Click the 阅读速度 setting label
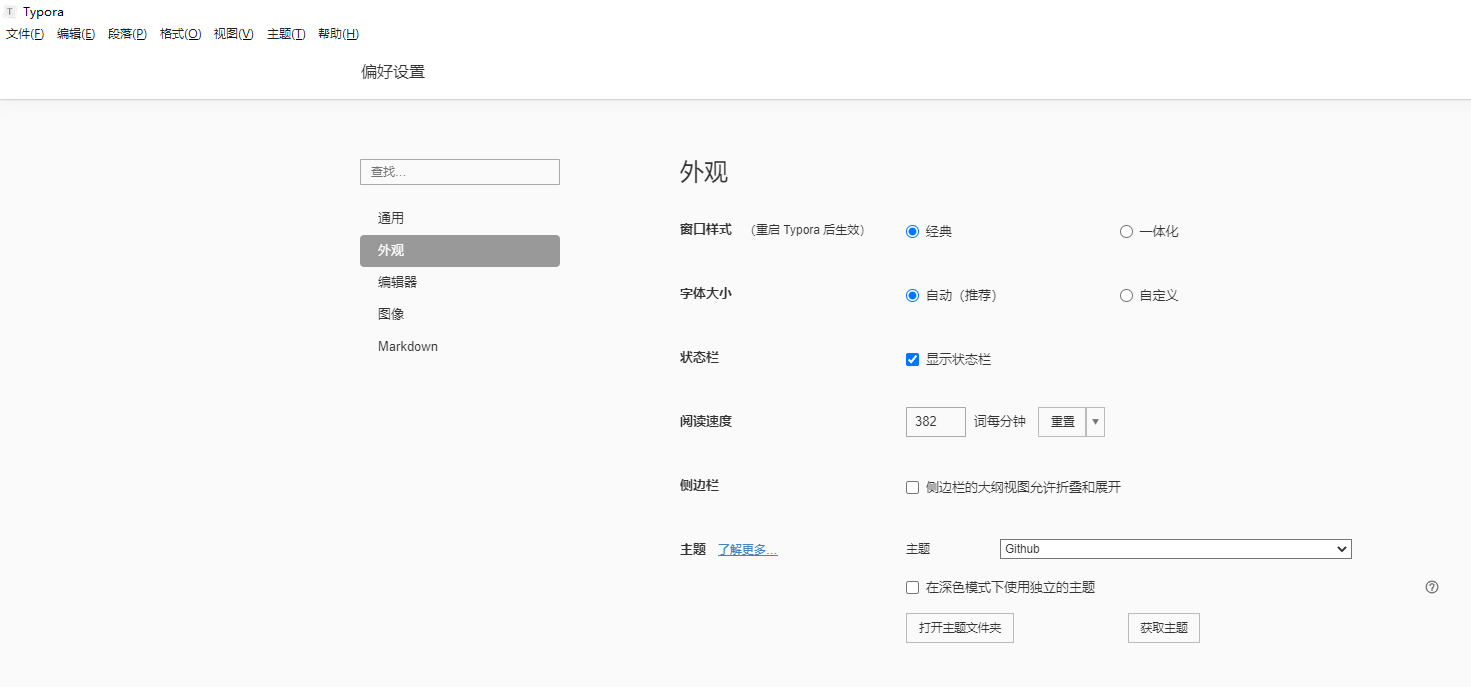1471x687 pixels. point(706,421)
